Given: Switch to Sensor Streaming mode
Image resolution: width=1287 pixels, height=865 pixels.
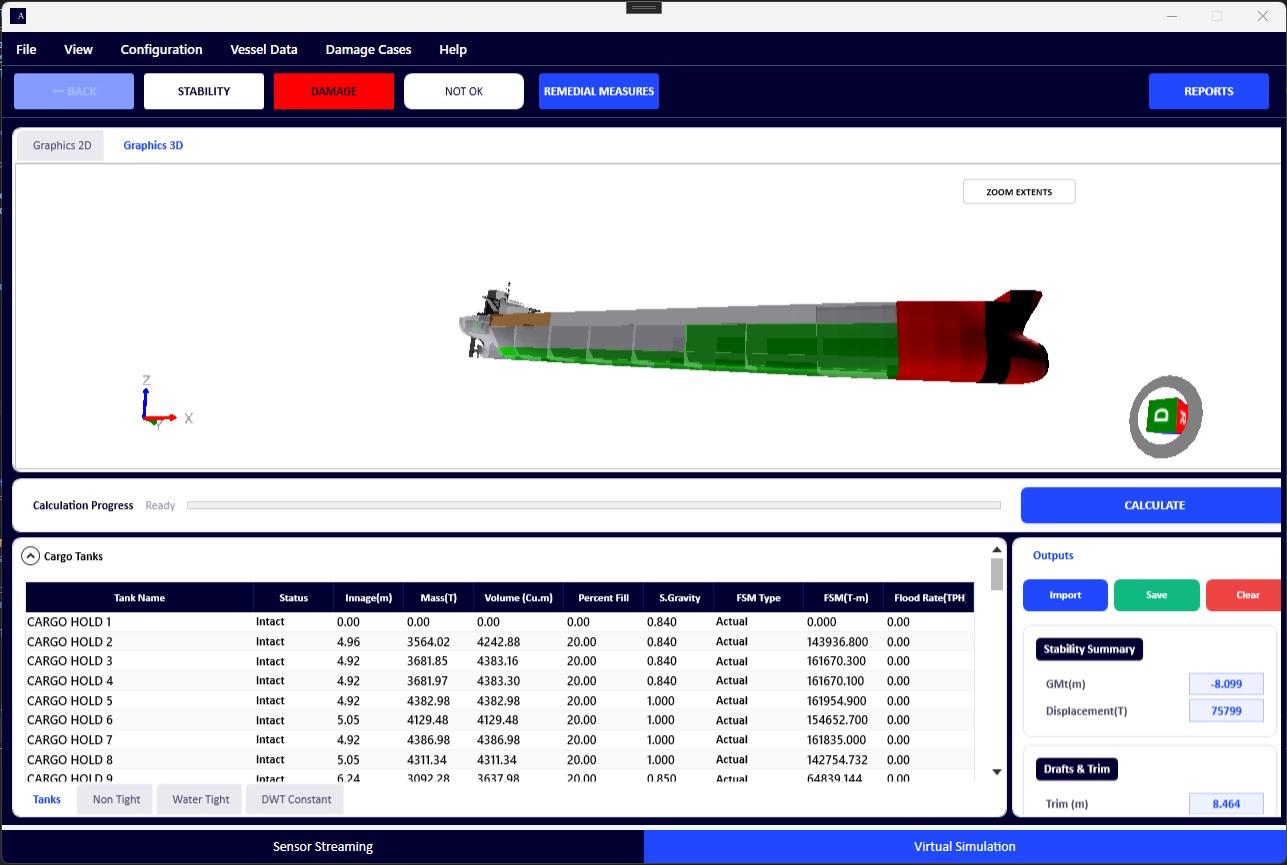Looking at the screenshot, I should [x=322, y=846].
